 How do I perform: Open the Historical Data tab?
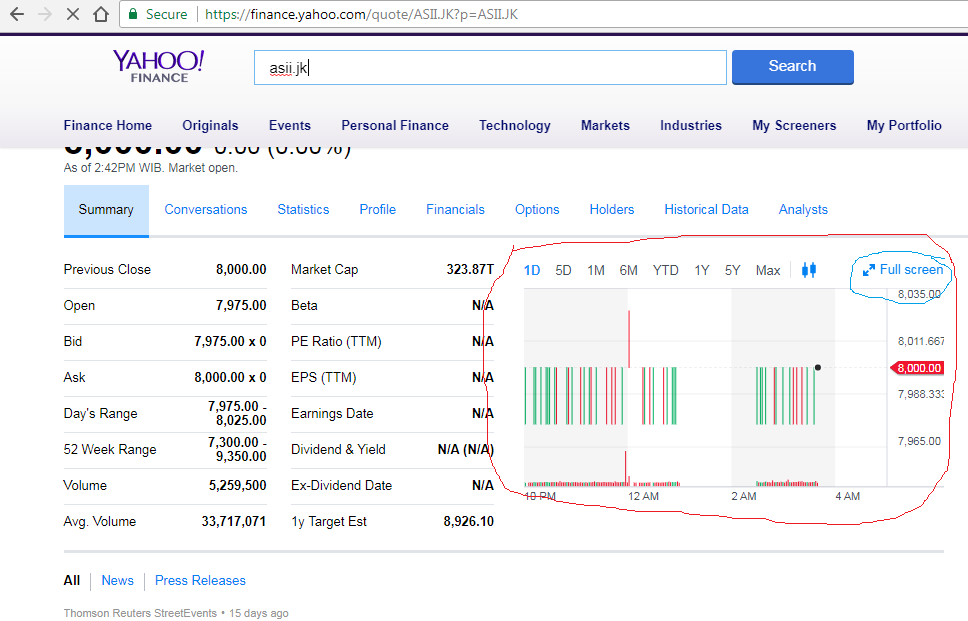point(706,209)
